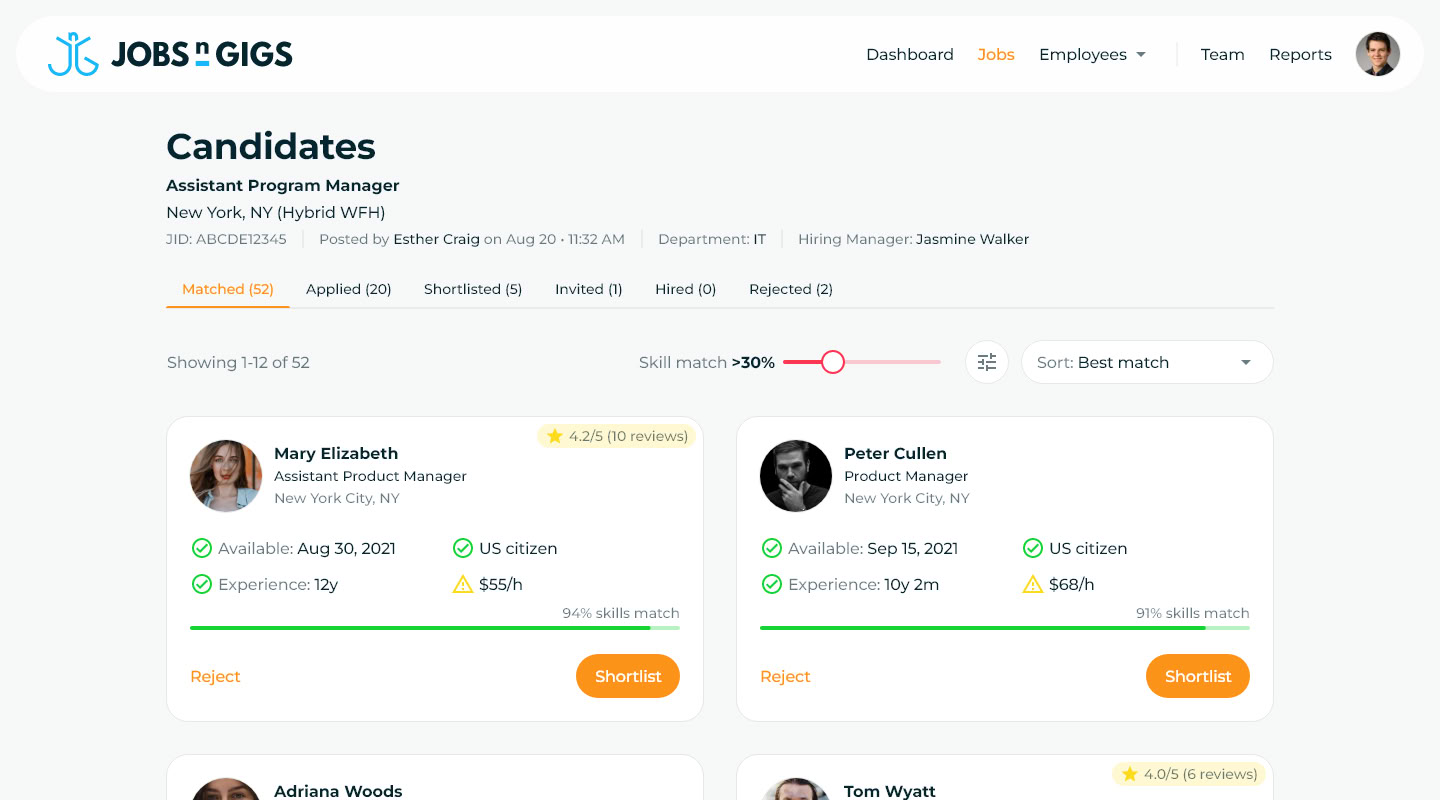Expand the Employees dropdown menu
The width and height of the screenshot is (1440, 800).
(x=1092, y=55)
